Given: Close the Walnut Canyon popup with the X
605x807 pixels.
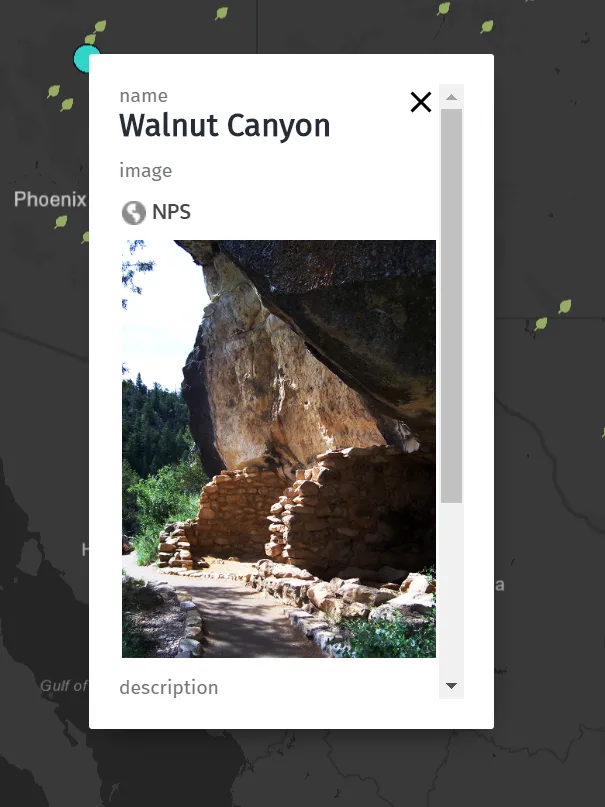Looking at the screenshot, I should [420, 102].
